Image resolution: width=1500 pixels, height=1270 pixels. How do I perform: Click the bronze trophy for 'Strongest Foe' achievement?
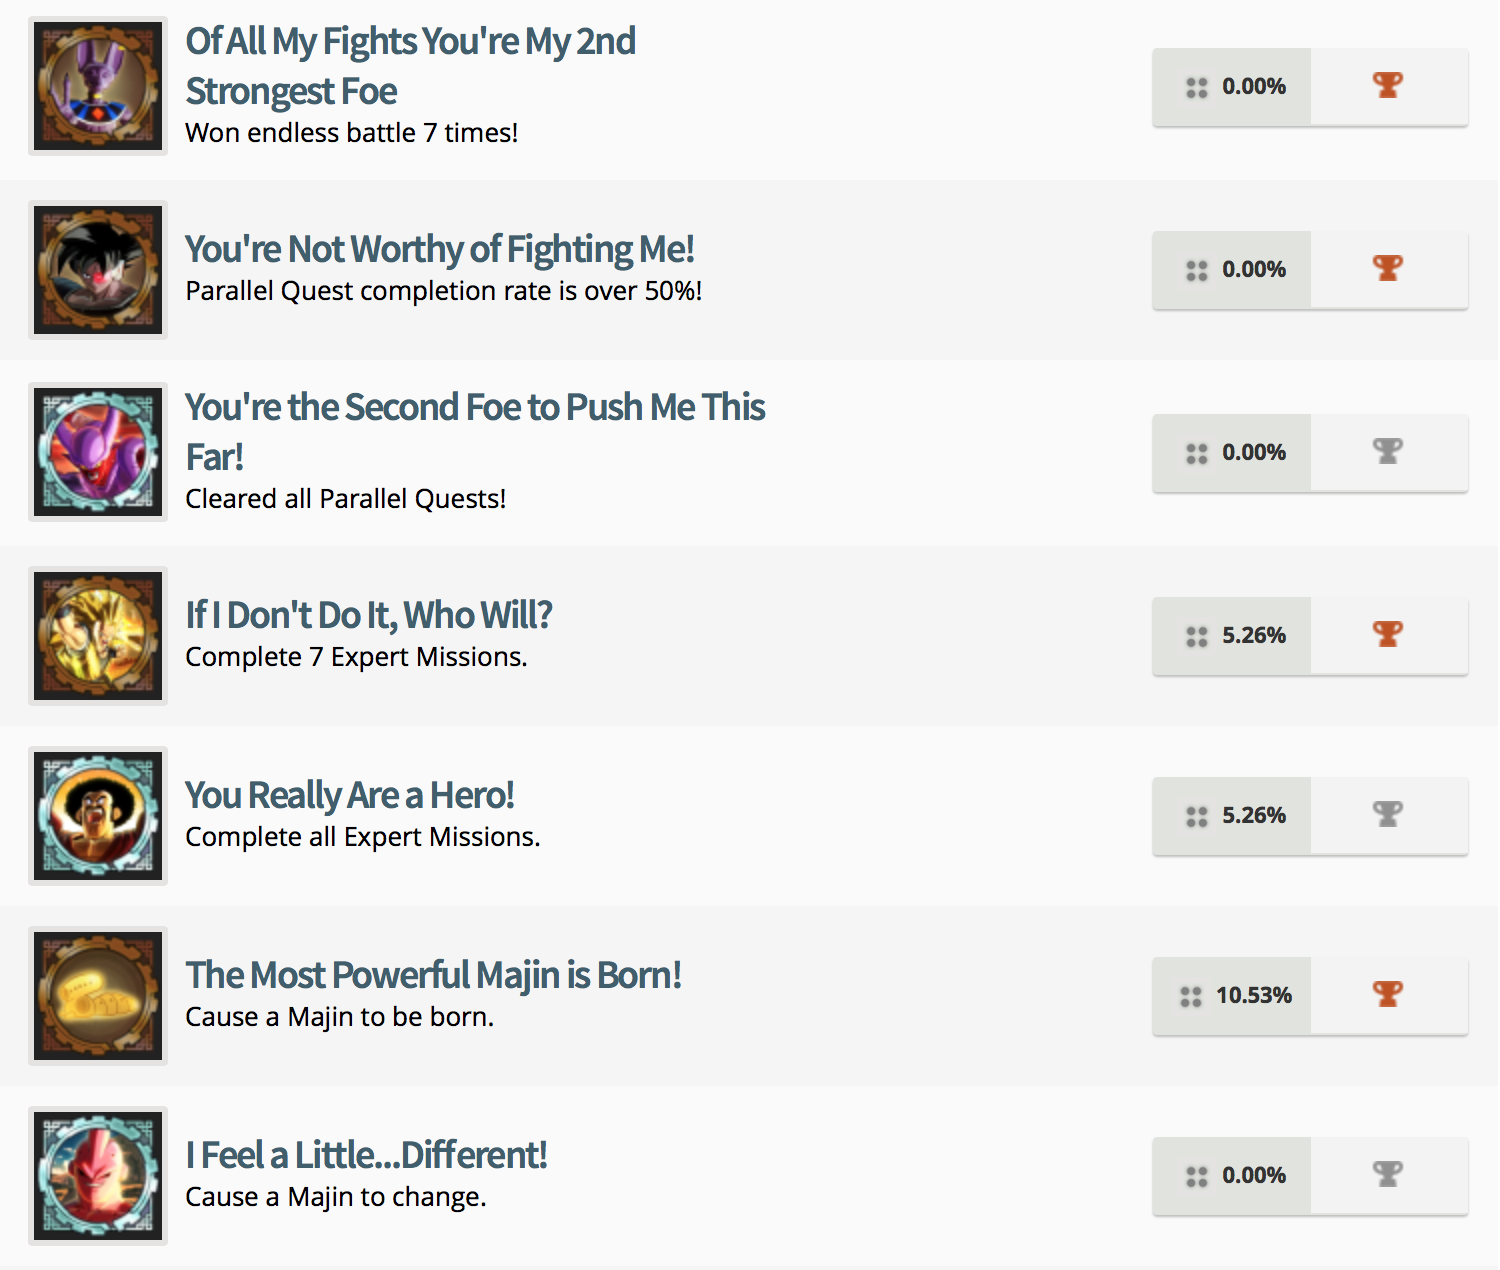1388,85
